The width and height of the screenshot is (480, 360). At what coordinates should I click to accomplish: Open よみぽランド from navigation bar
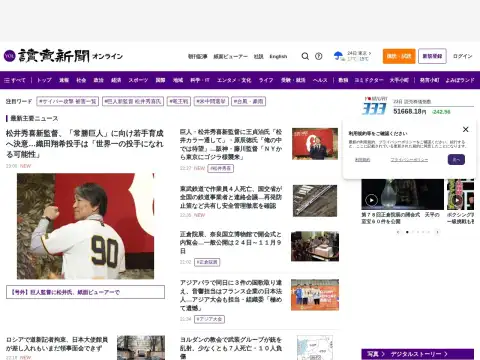click(x=460, y=80)
